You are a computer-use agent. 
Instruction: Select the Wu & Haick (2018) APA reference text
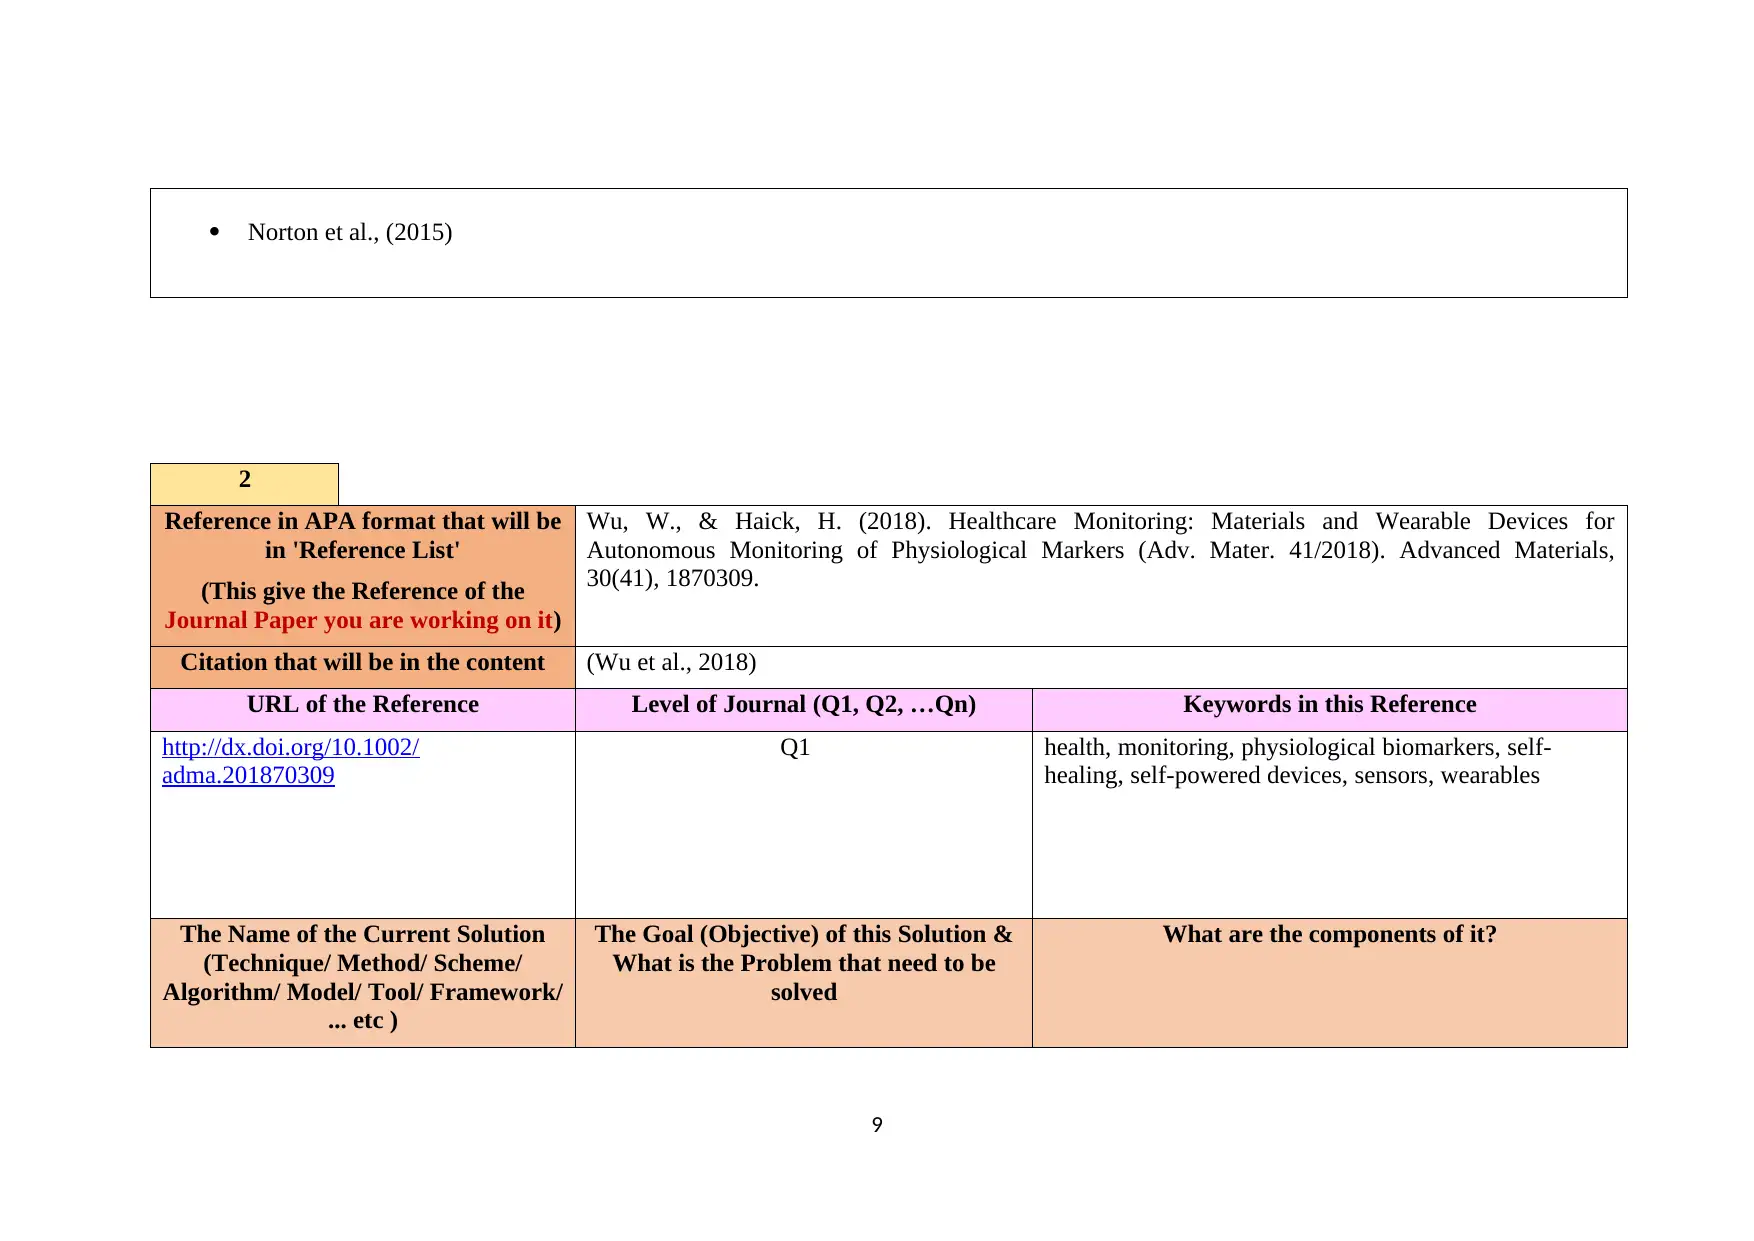coord(1100,550)
